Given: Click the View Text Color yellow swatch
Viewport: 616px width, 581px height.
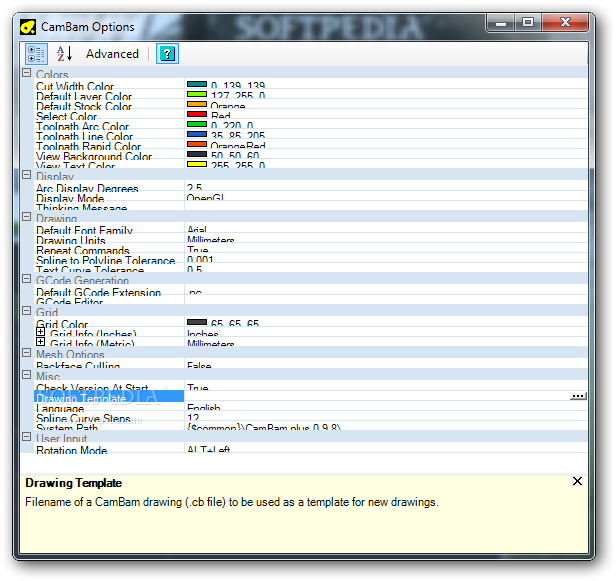Looking at the screenshot, I should [197, 164].
